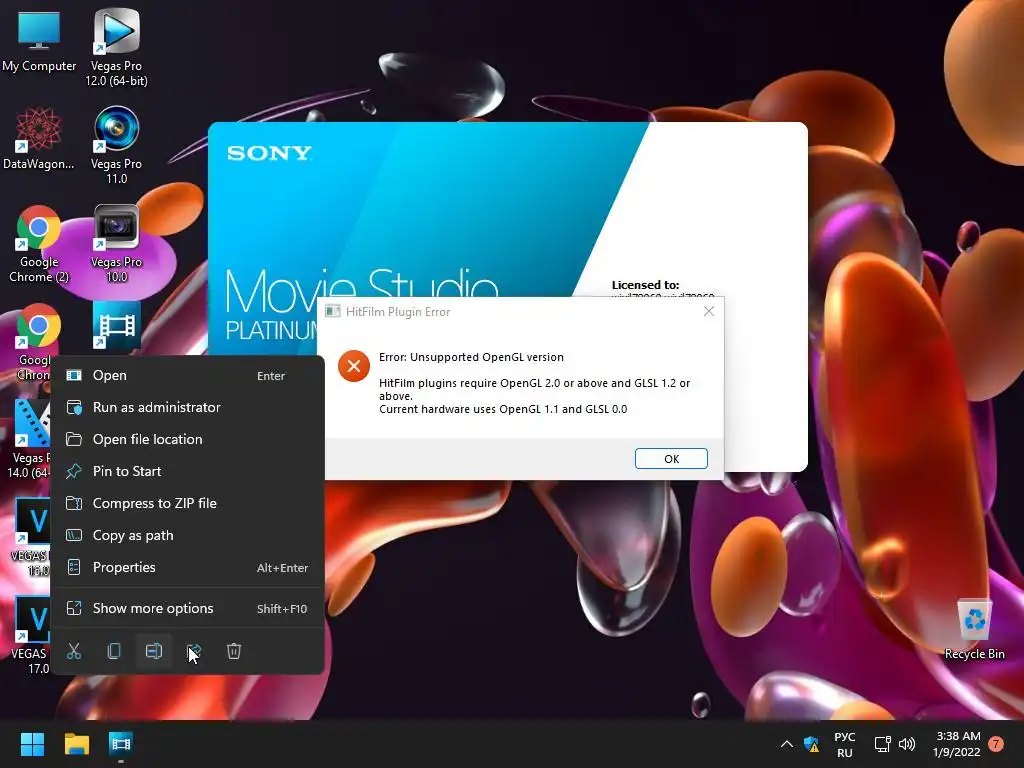Viewport: 1024px width, 768px height.
Task: Select the Vegas Pro 10.0 desktop shortcut
Action: point(116,244)
